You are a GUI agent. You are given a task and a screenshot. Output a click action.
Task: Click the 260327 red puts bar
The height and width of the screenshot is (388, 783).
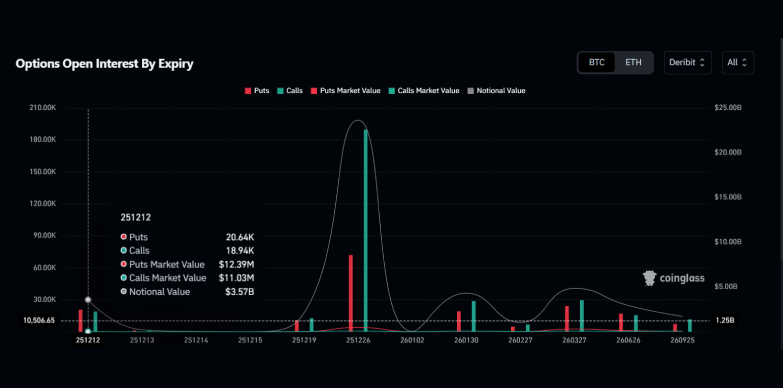tap(567, 319)
